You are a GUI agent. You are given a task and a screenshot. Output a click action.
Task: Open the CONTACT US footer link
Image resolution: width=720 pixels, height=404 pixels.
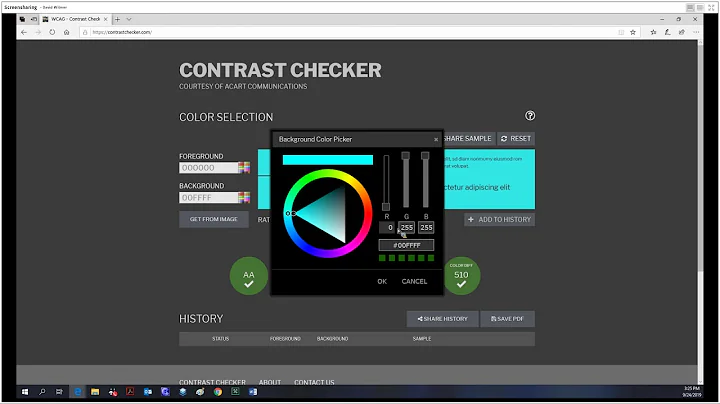click(x=314, y=382)
